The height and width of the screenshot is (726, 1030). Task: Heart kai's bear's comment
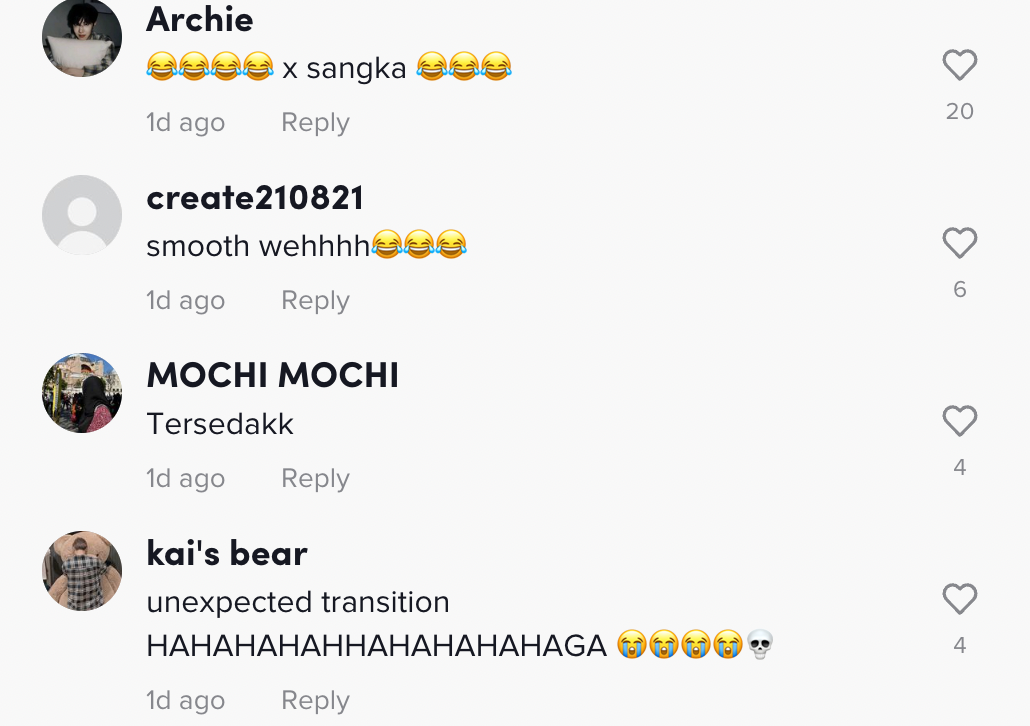point(959,599)
